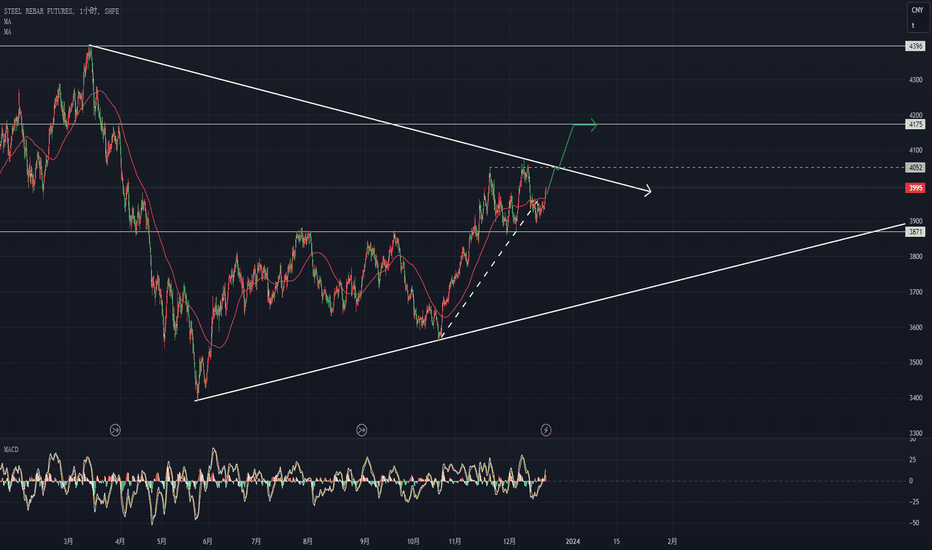Click the 10月 date on time axis
The height and width of the screenshot is (550, 932).
click(414, 541)
